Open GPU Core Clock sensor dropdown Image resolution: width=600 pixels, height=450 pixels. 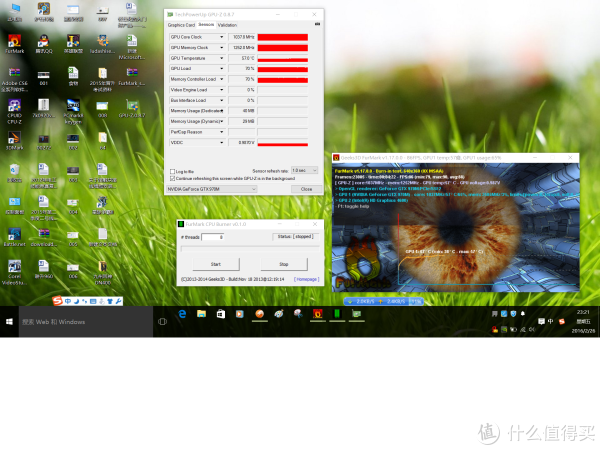tap(222, 37)
